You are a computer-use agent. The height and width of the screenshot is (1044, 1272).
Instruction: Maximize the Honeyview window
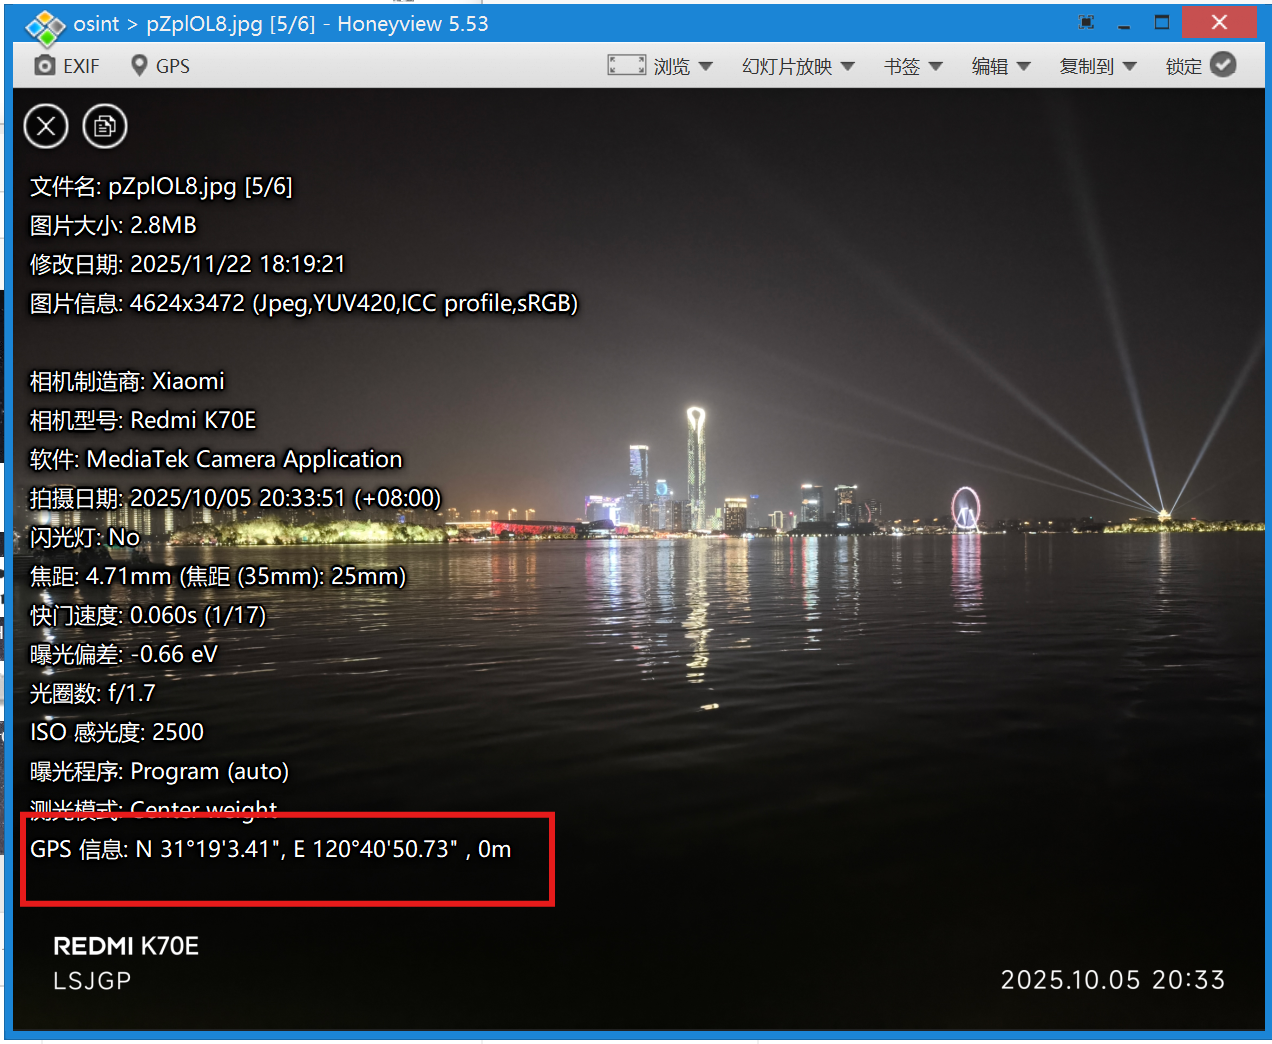click(1162, 23)
